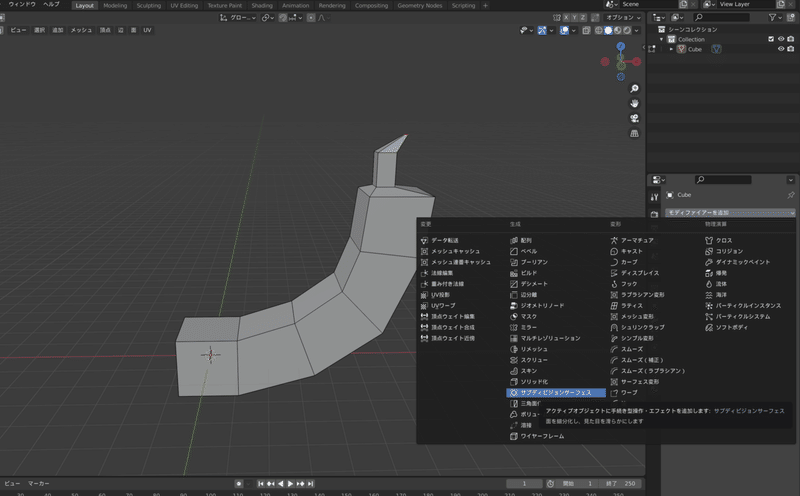Uncheck the Collection exclude checkbox
800x496 pixels.
point(770,39)
